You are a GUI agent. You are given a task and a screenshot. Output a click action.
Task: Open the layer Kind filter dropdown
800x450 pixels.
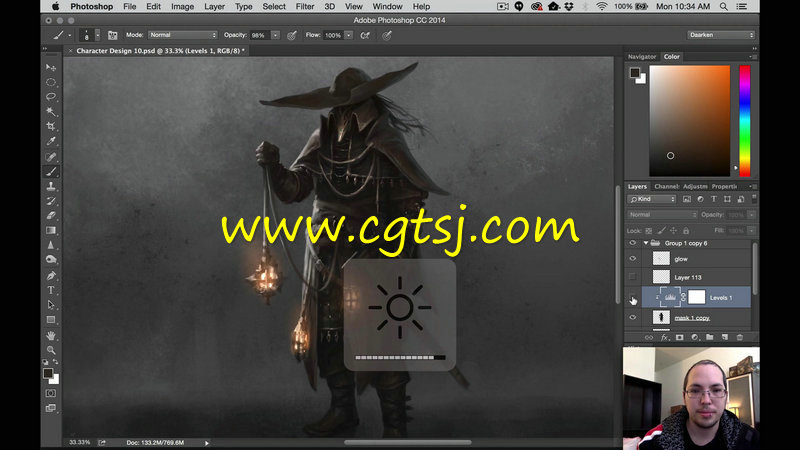tap(652, 199)
